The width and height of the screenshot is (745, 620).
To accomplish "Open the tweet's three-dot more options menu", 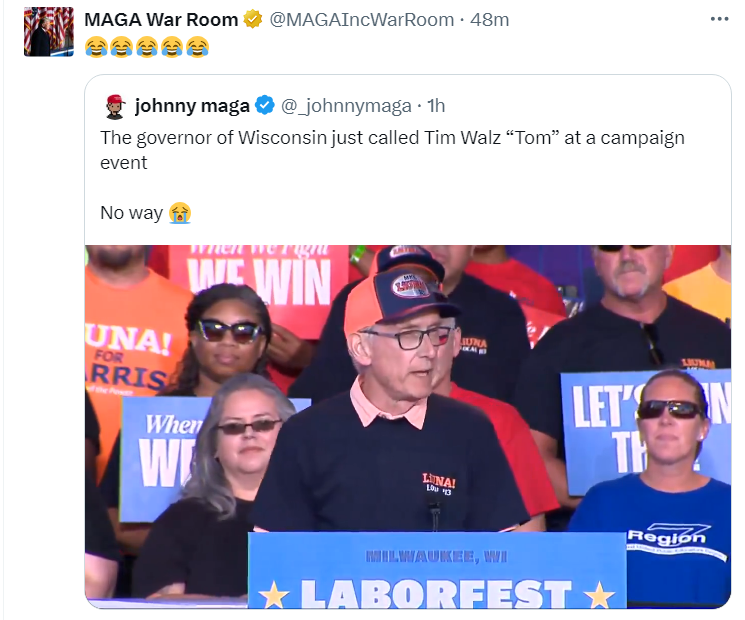I will click(719, 19).
